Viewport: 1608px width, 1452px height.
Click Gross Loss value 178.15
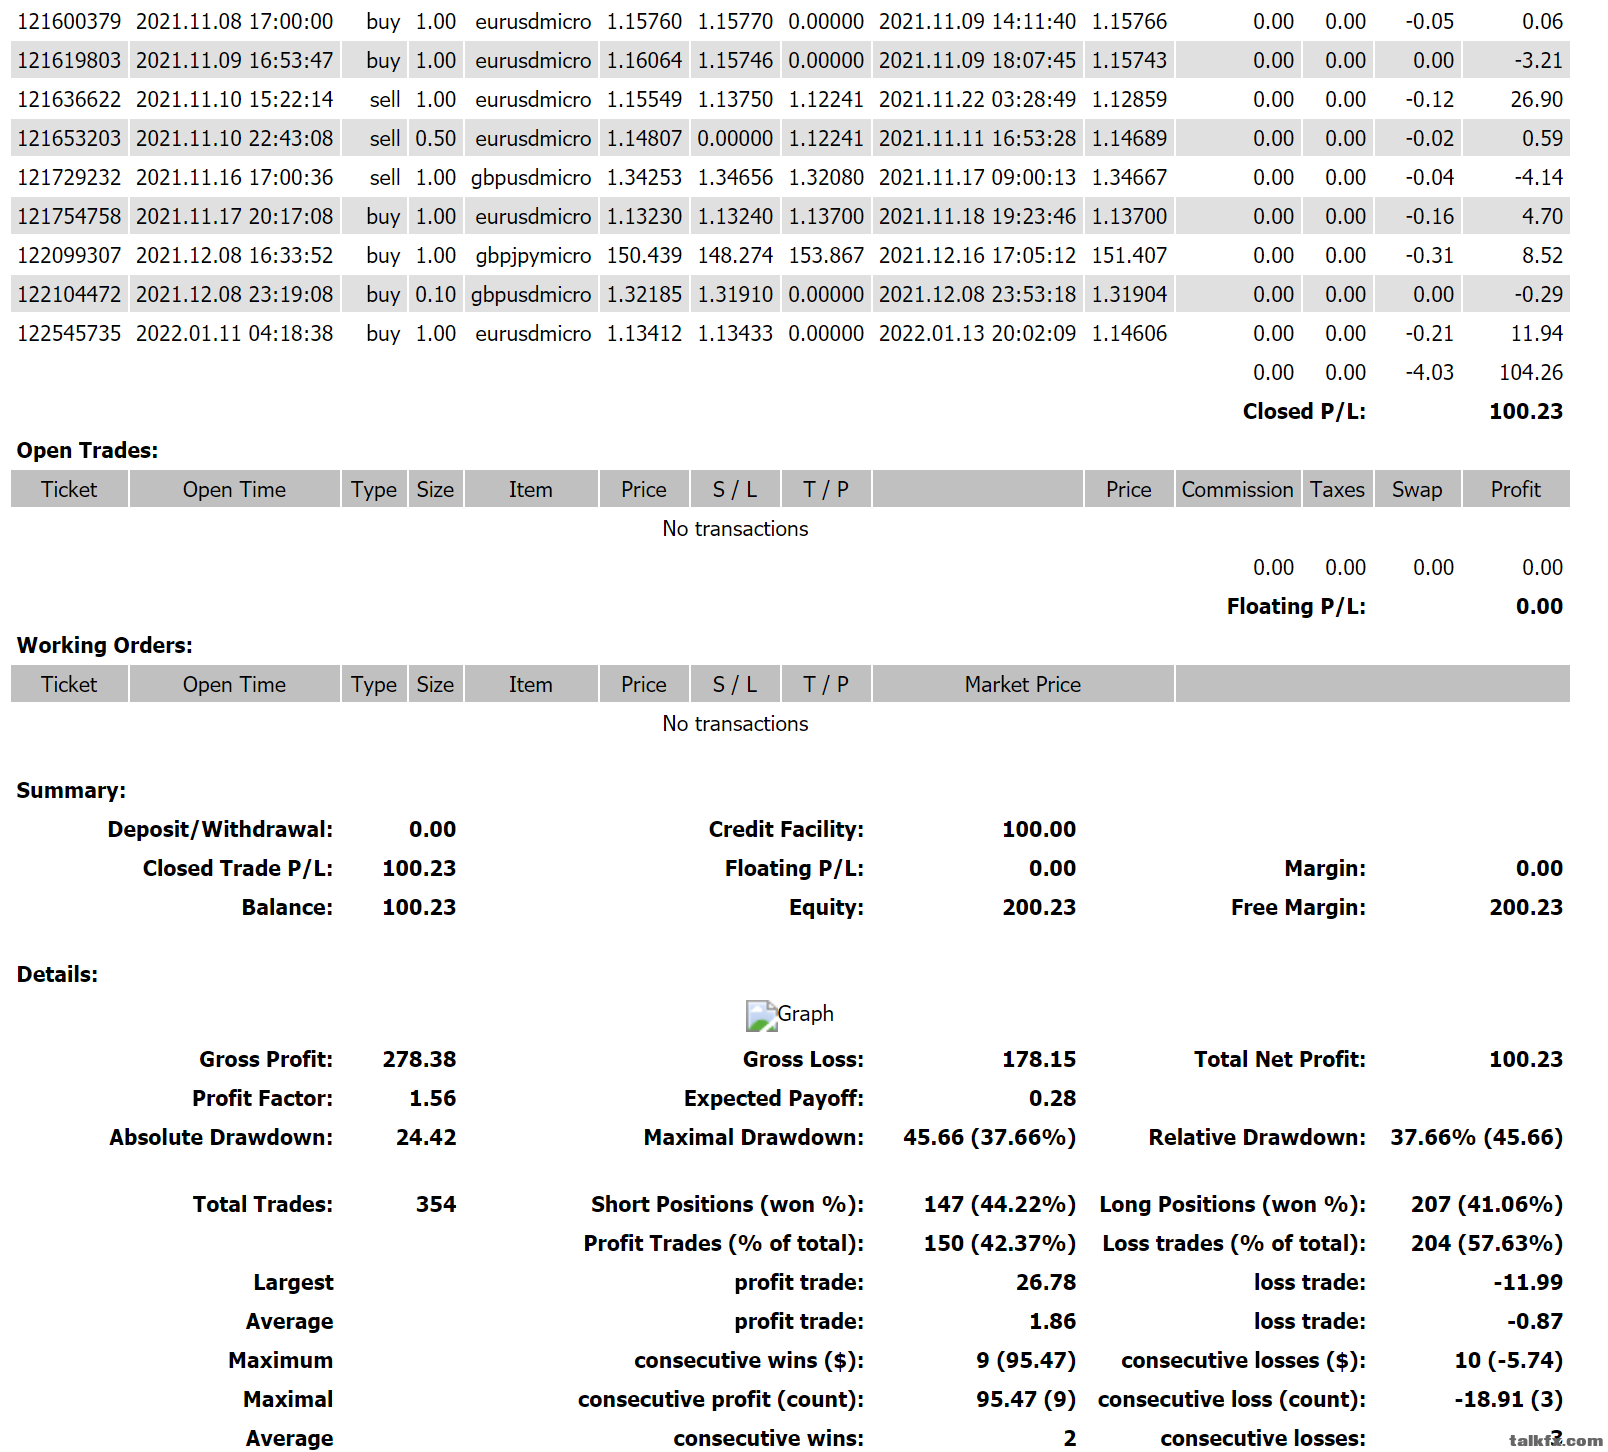tap(1039, 1059)
